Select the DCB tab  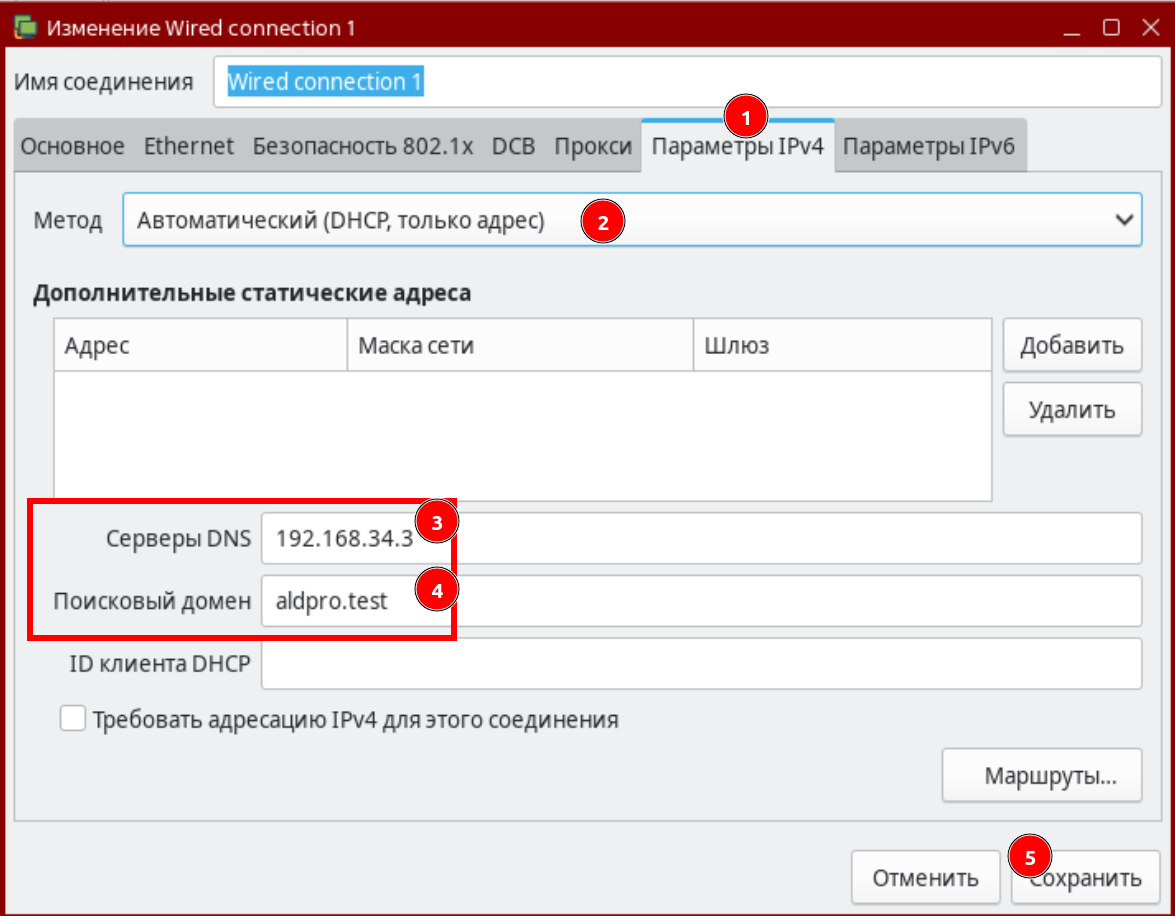click(513, 147)
